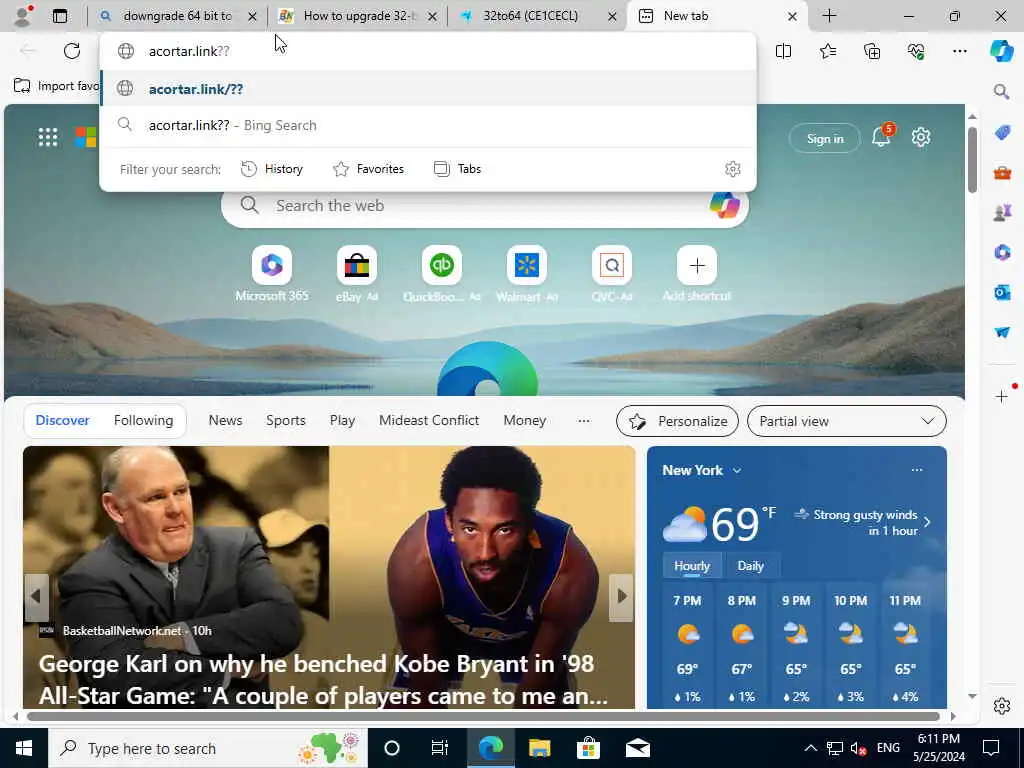The height and width of the screenshot is (768, 1024).
Task: Open new tab page settings gear
Action: [921, 137]
